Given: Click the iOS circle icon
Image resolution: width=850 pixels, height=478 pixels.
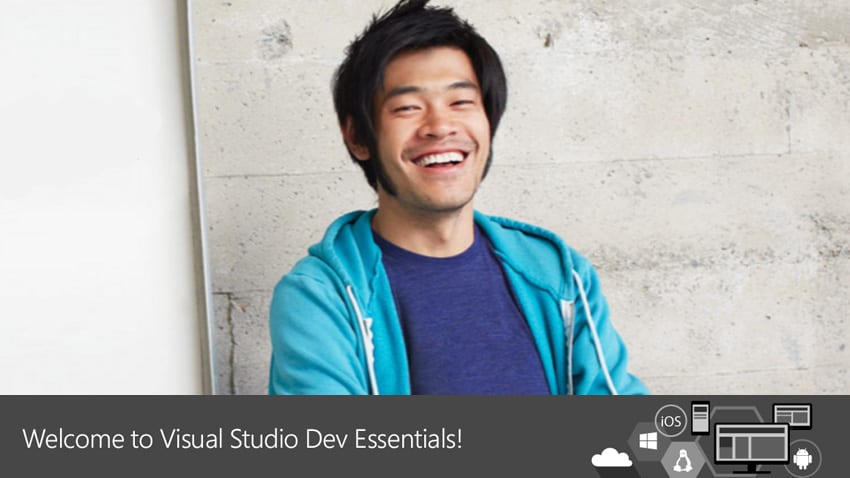Looking at the screenshot, I should [671, 421].
